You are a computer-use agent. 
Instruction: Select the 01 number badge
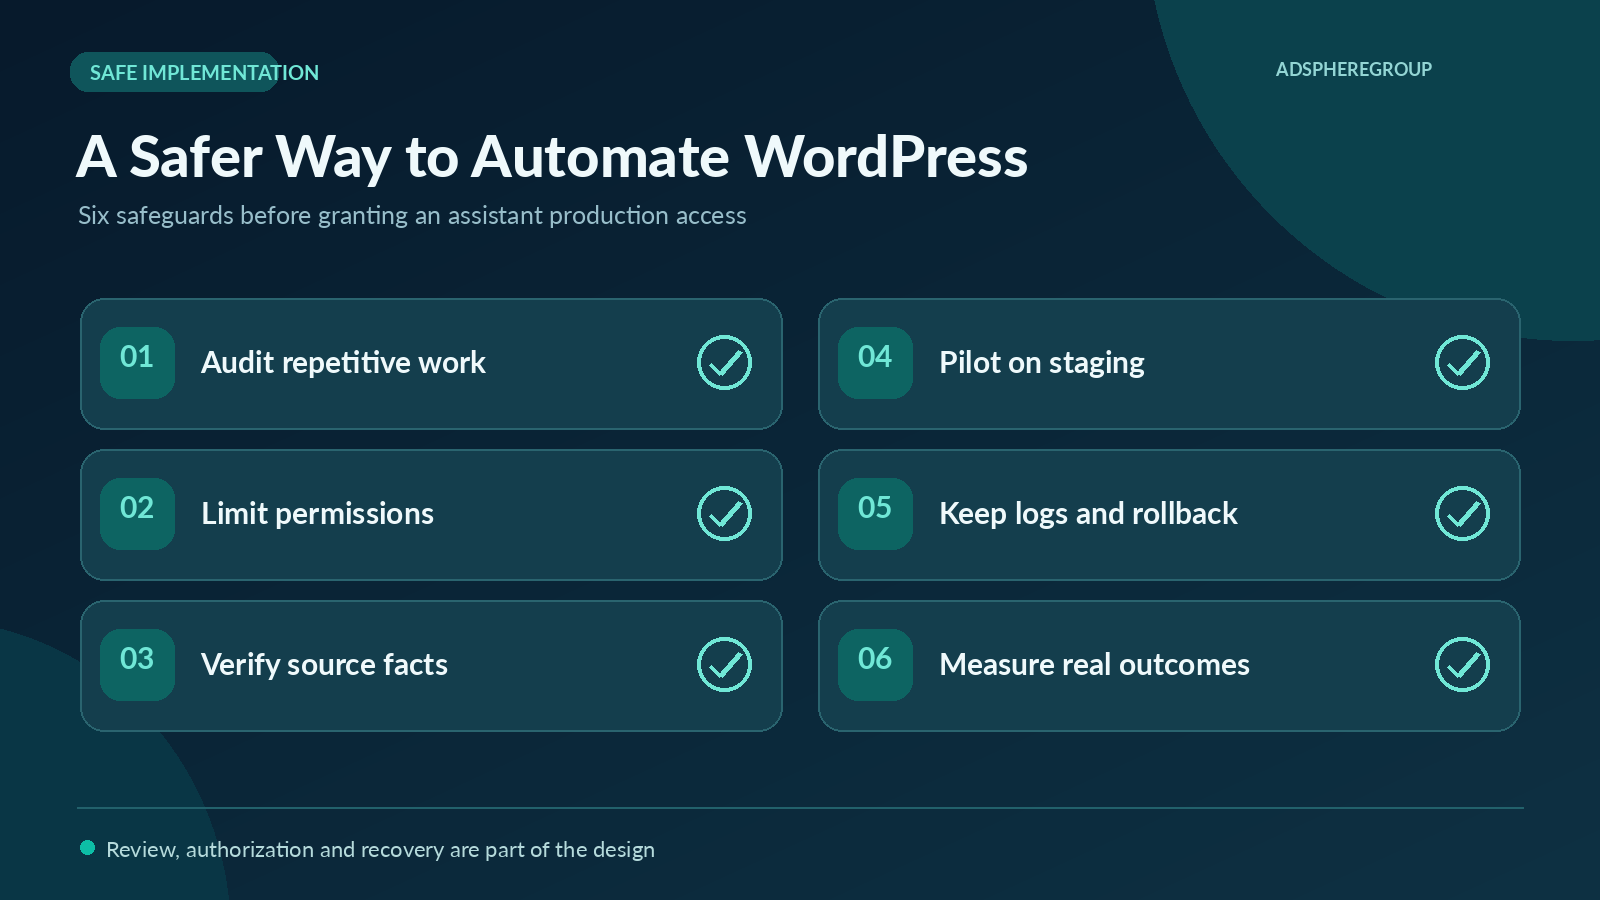coord(137,363)
